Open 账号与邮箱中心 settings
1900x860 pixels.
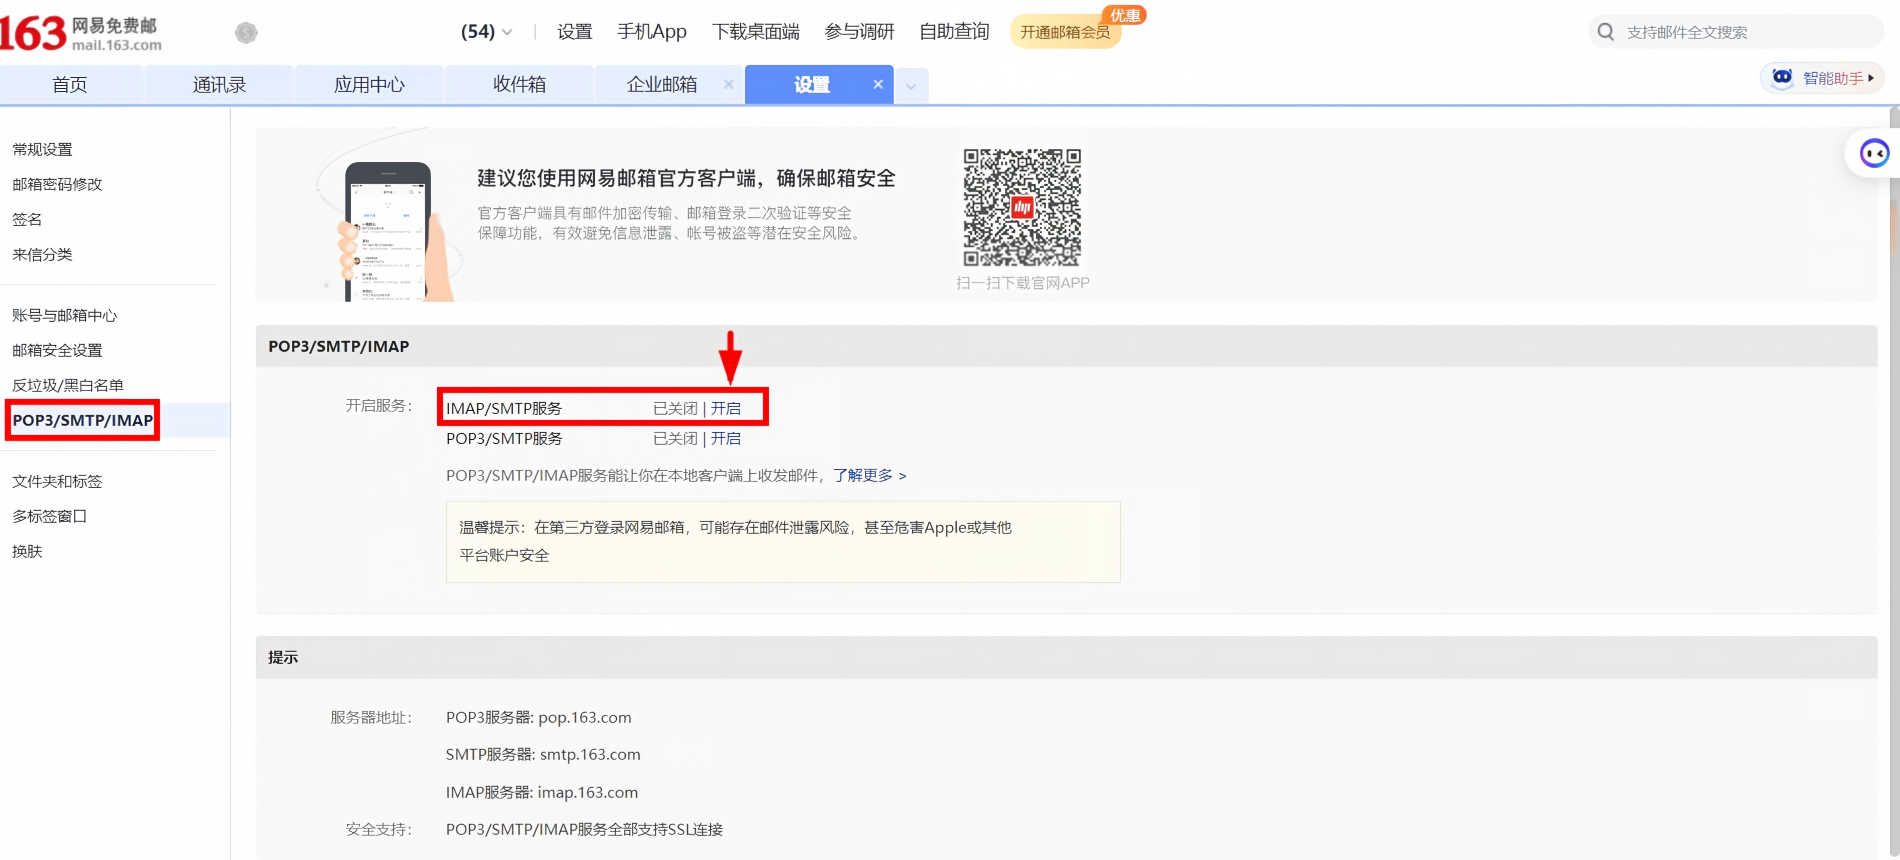(x=65, y=315)
